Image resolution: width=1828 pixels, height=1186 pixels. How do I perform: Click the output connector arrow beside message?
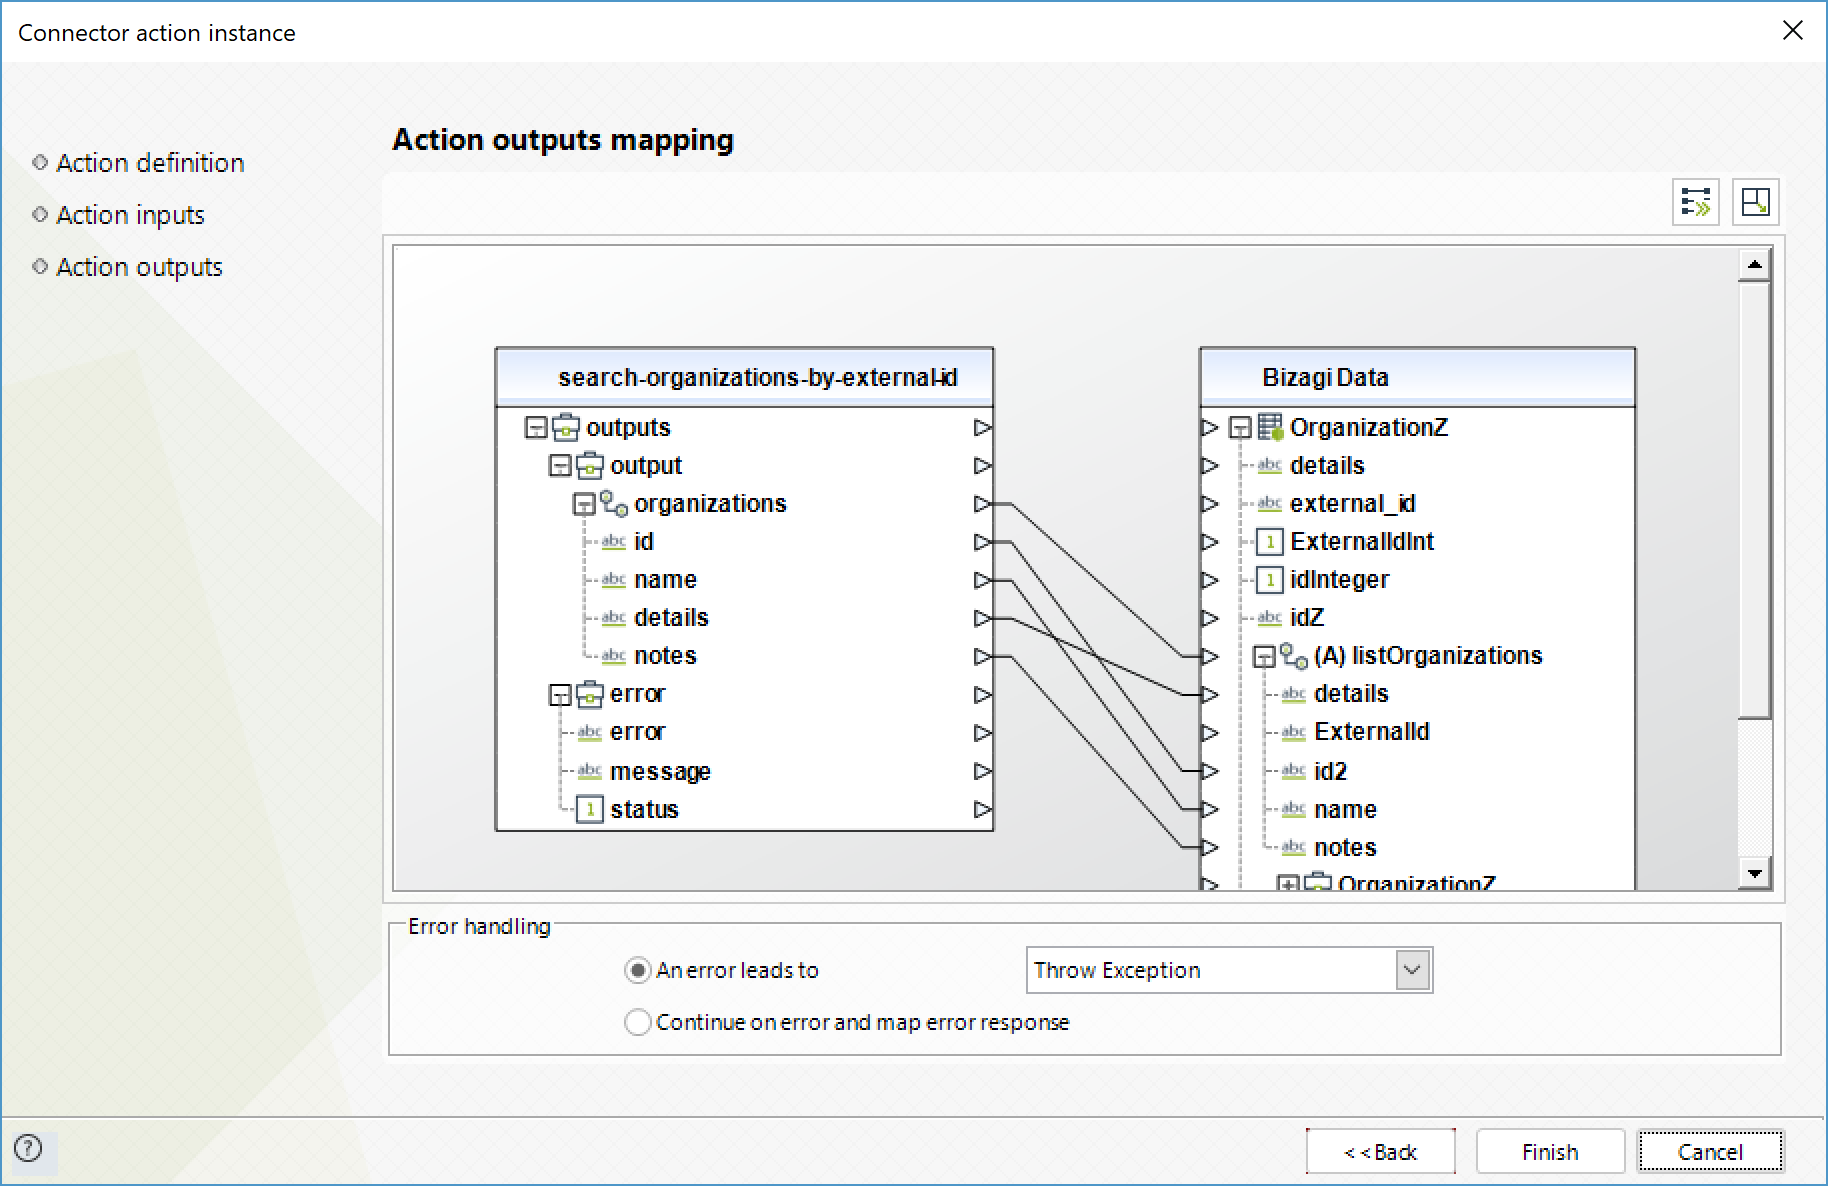pyautogui.click(x=983, y=771)
